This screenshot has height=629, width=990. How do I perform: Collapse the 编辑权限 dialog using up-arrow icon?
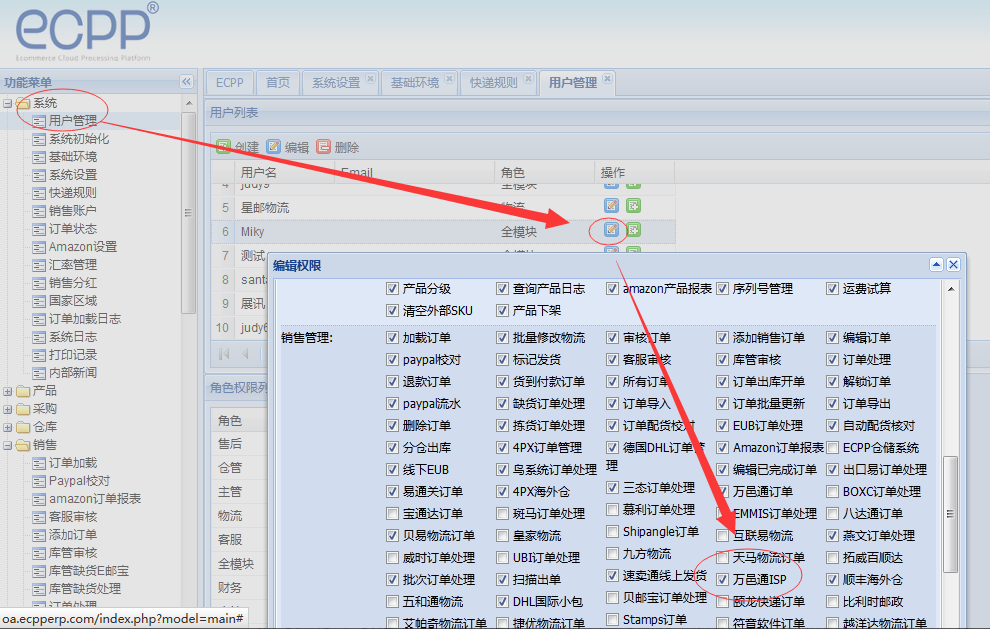tap(936, 265)
